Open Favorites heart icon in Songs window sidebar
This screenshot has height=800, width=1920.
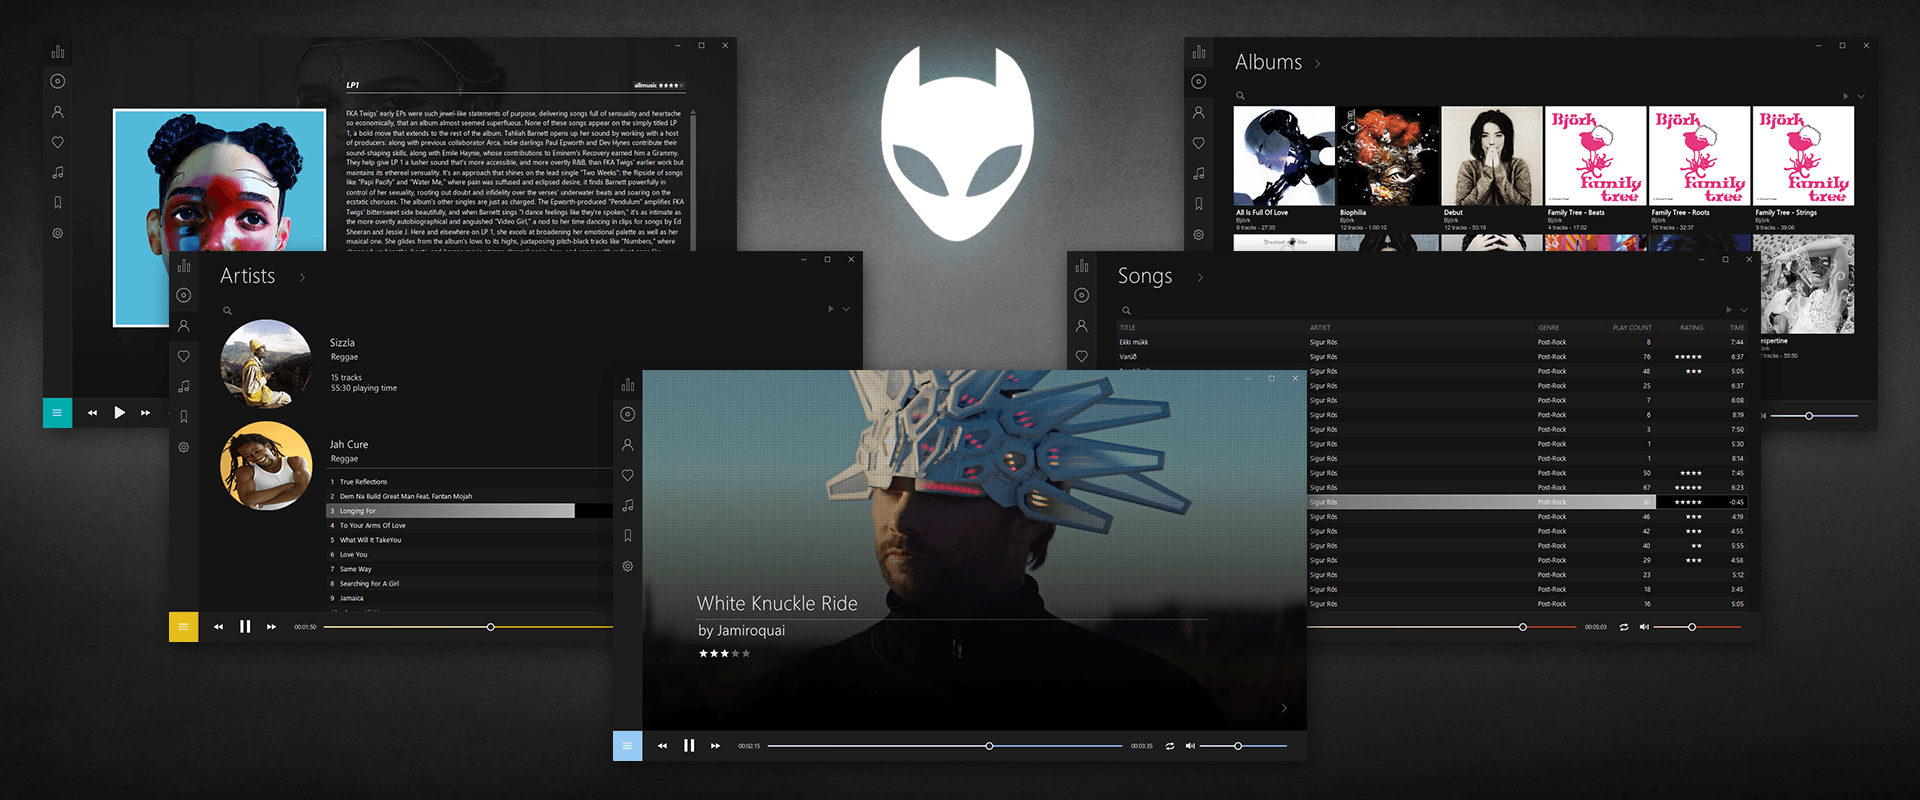click(1082, 356)
